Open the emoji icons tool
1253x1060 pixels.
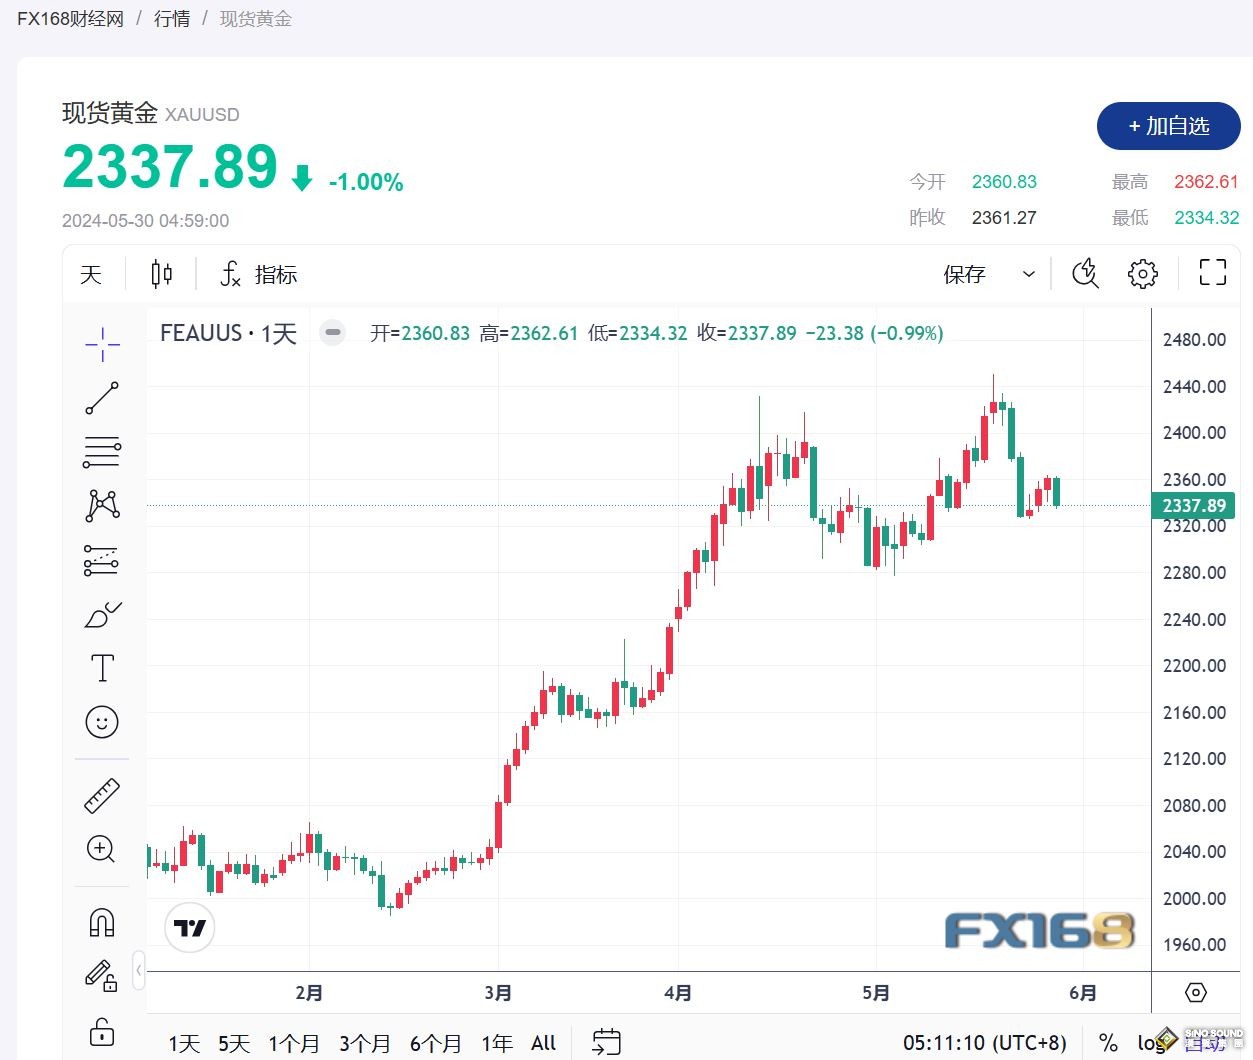tap(102, 722)
